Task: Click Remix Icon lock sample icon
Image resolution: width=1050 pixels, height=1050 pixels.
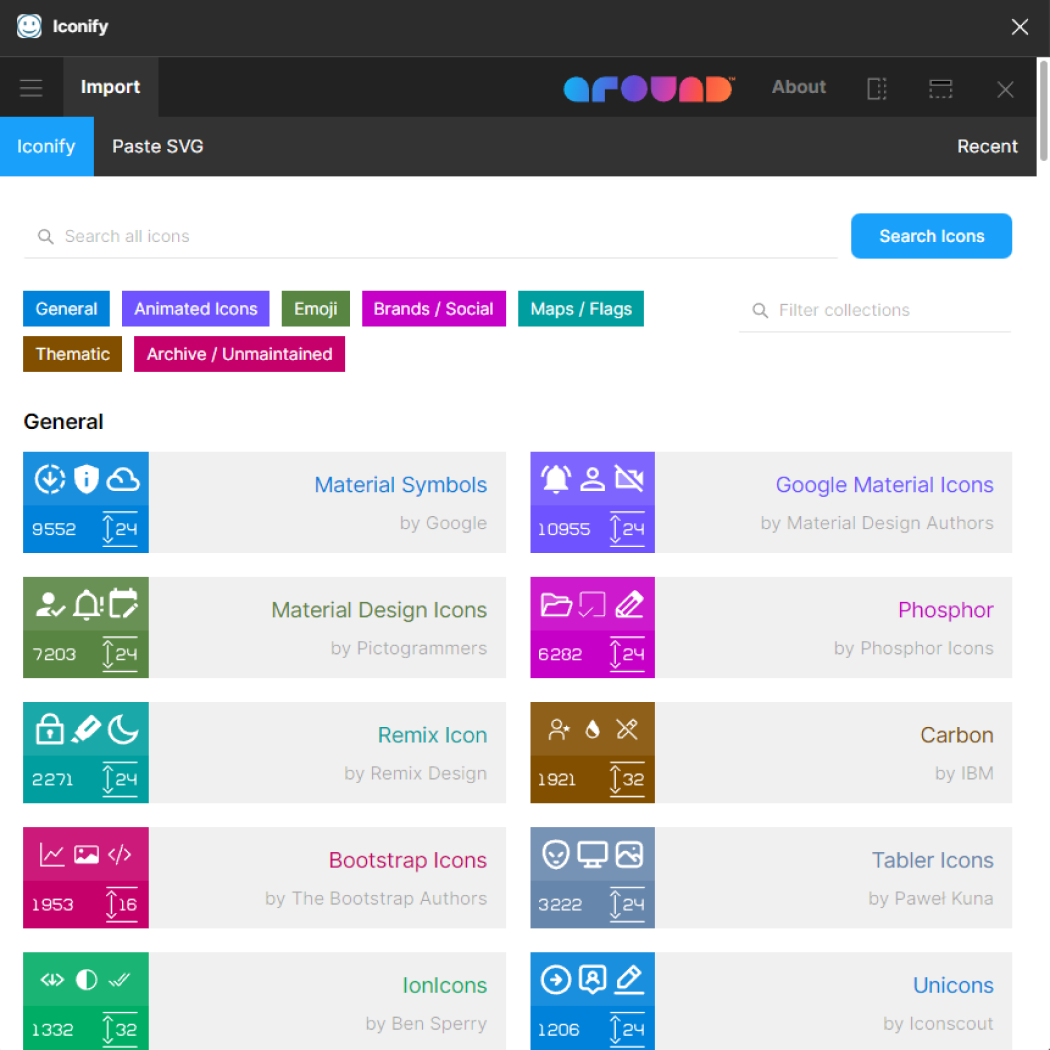Action: (x=50, y=729)
